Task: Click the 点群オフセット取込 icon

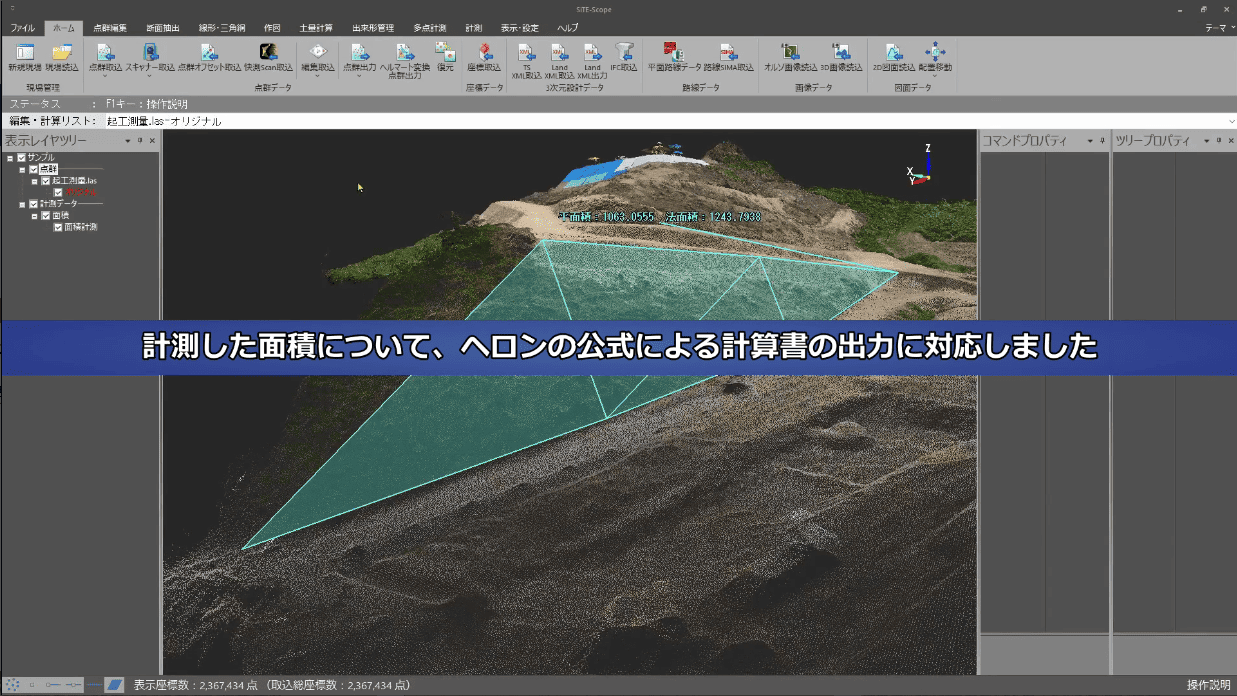Action: [209, 52]
